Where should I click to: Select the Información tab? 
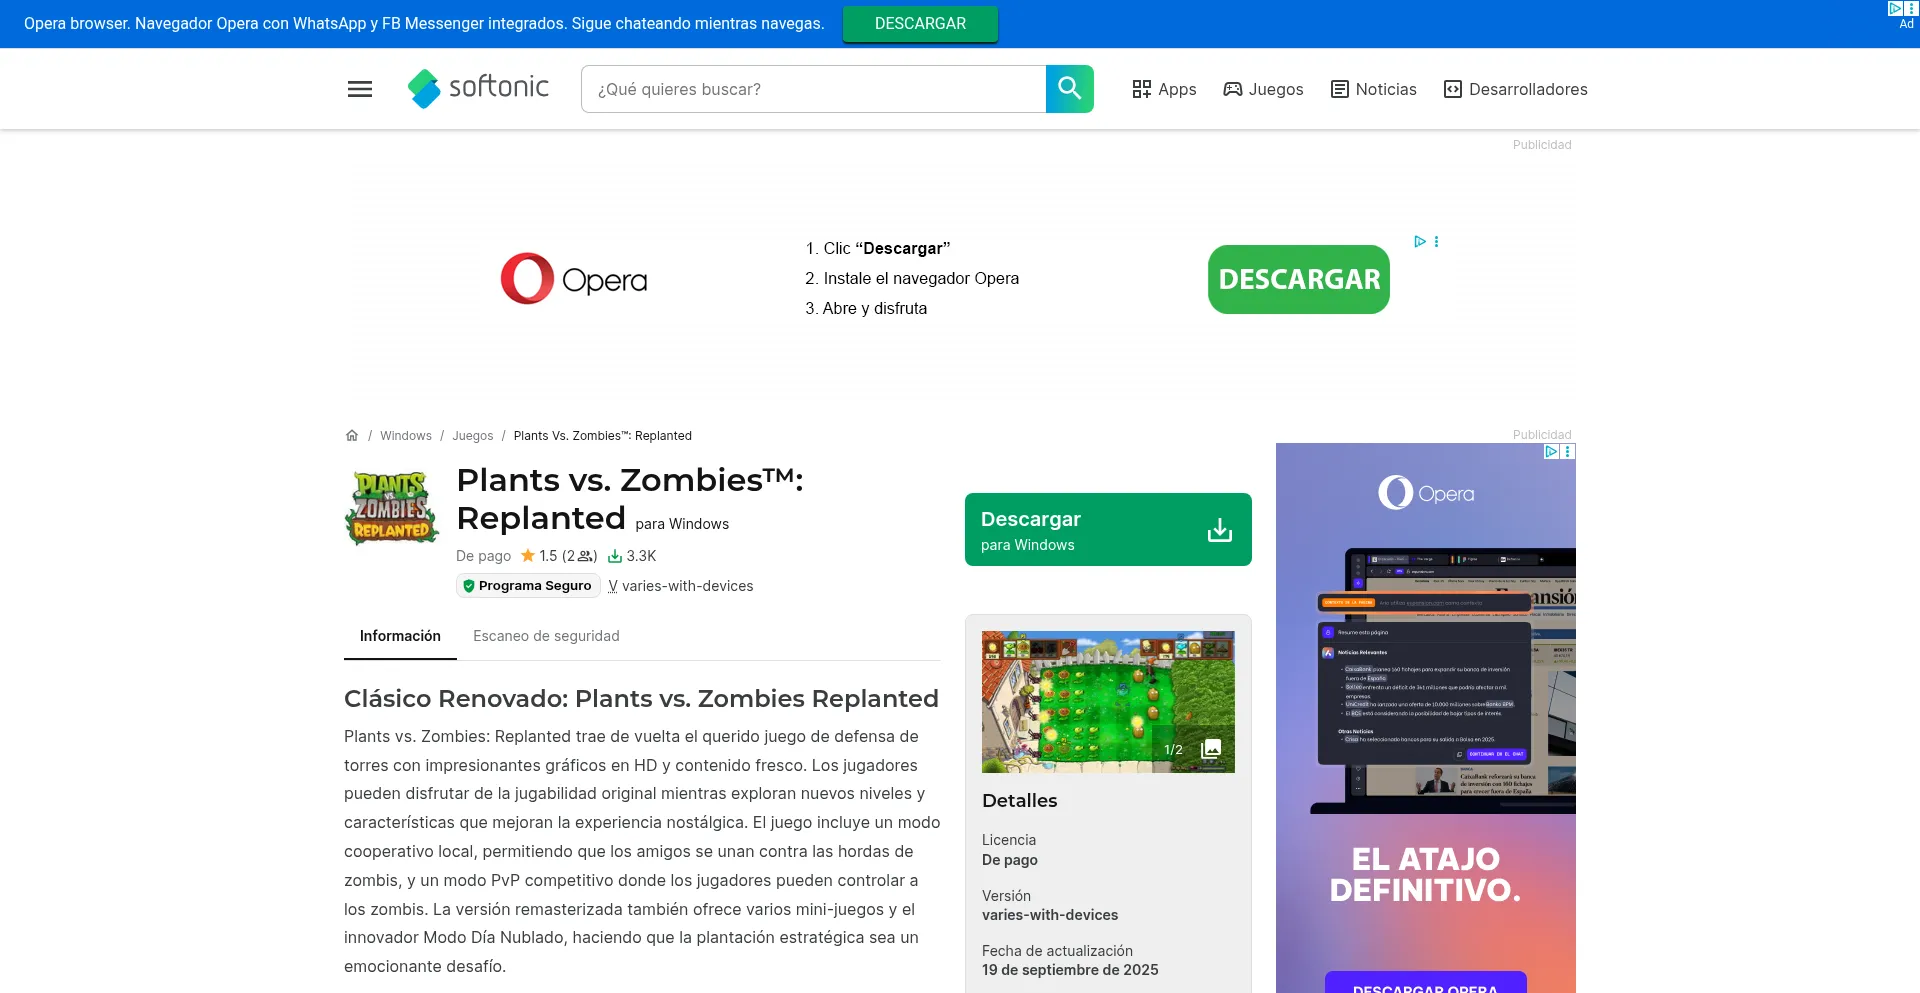click(x=400, y=636)
